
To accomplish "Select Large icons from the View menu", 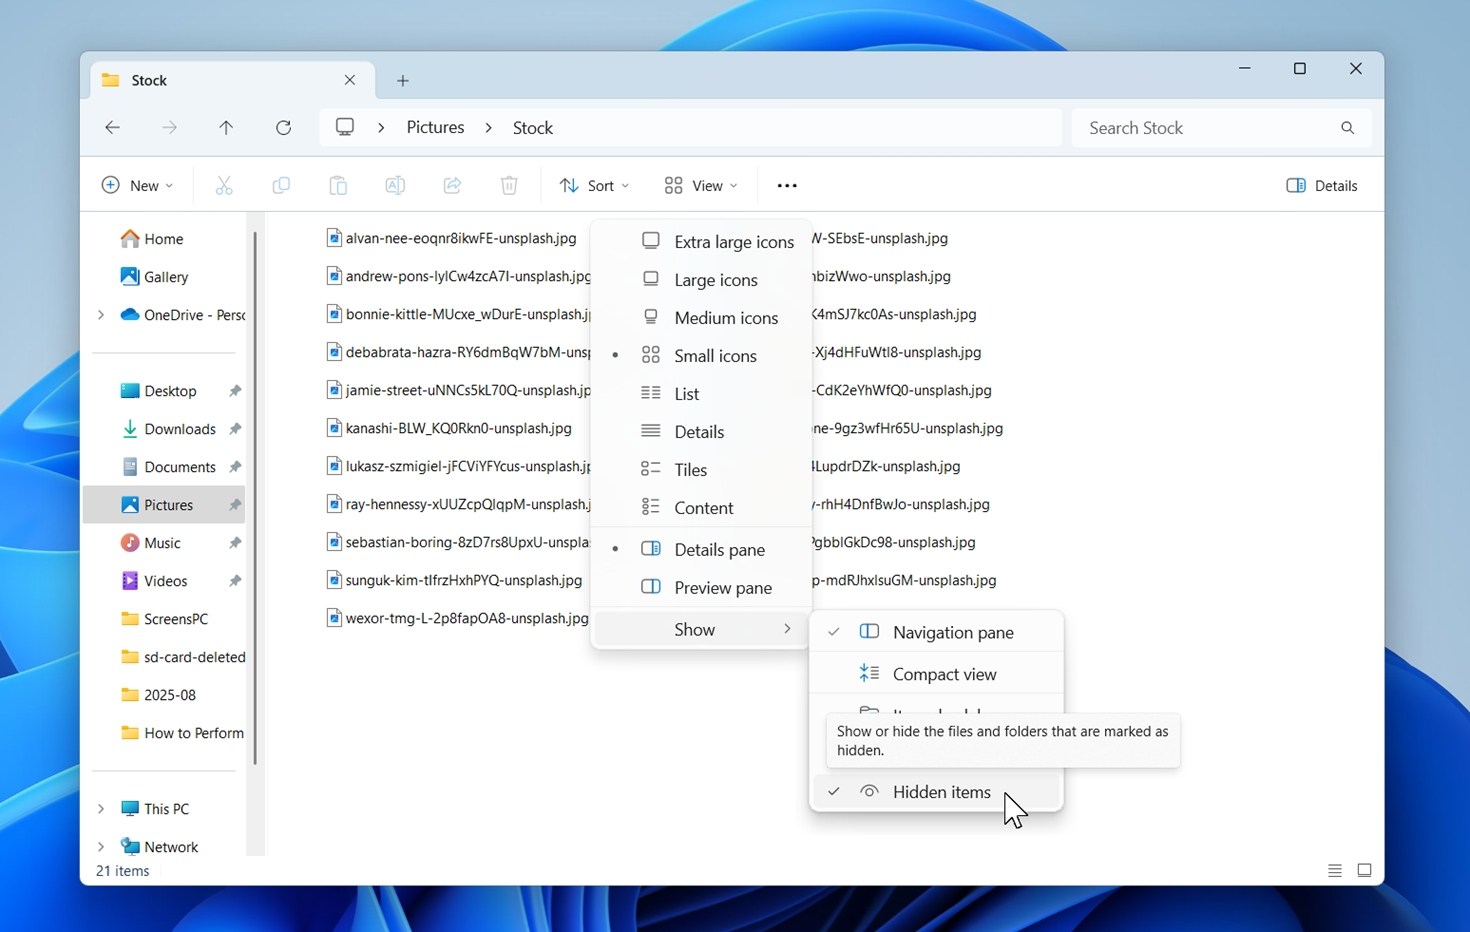I will (x=715, y=280).
